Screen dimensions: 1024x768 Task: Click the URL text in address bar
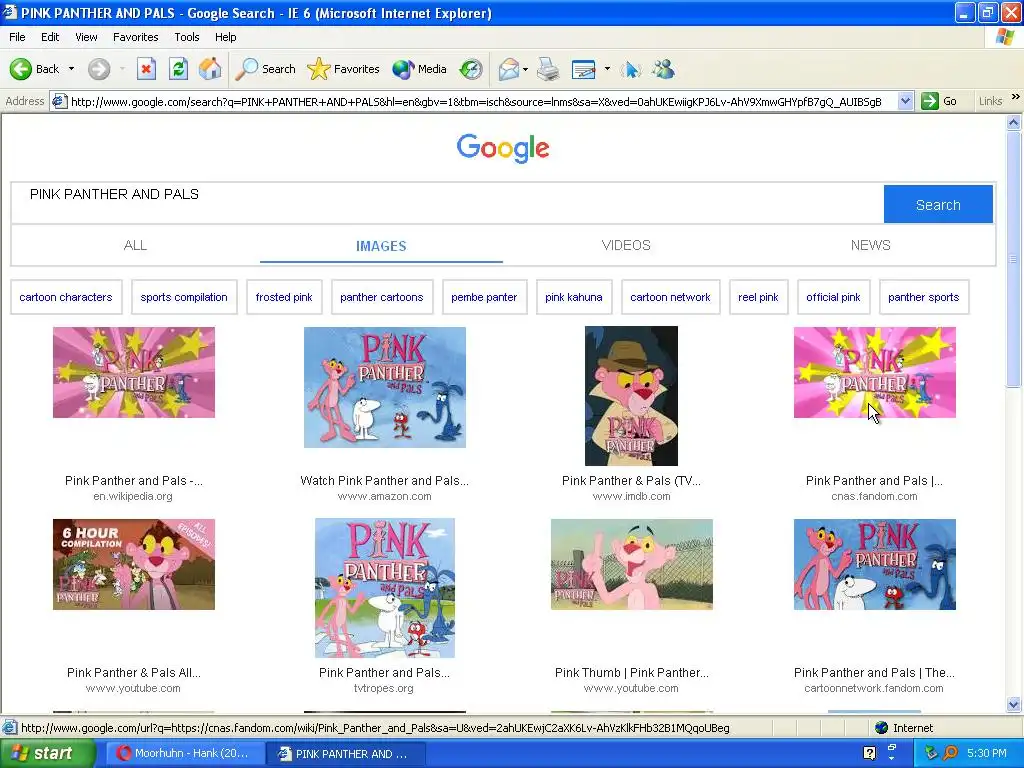[476, 102]
